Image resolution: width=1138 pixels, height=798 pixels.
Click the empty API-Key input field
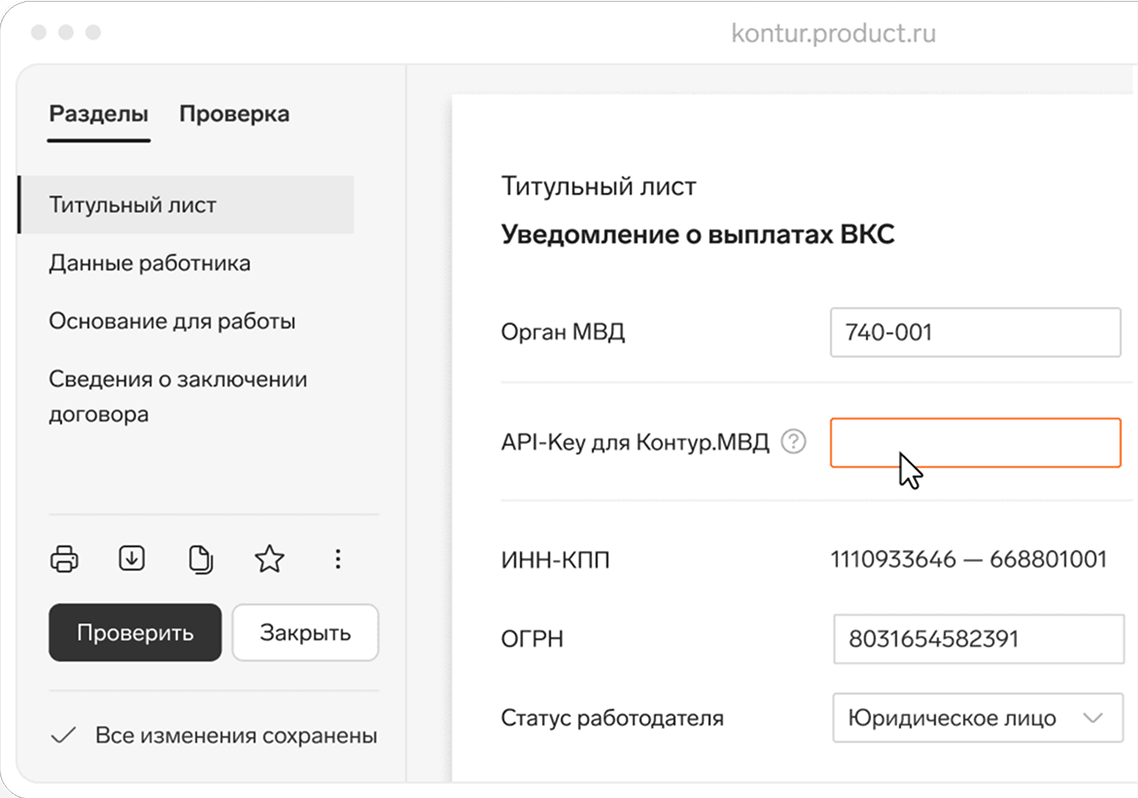click(x=975, y=442)
